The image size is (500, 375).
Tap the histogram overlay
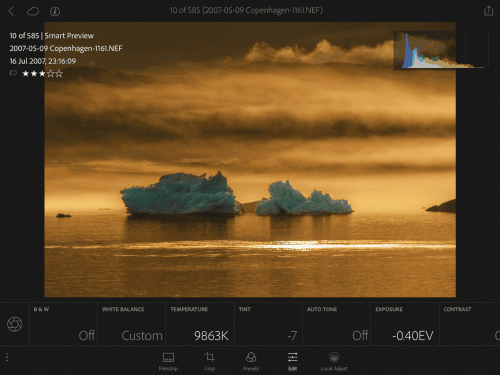pos(440,50)
